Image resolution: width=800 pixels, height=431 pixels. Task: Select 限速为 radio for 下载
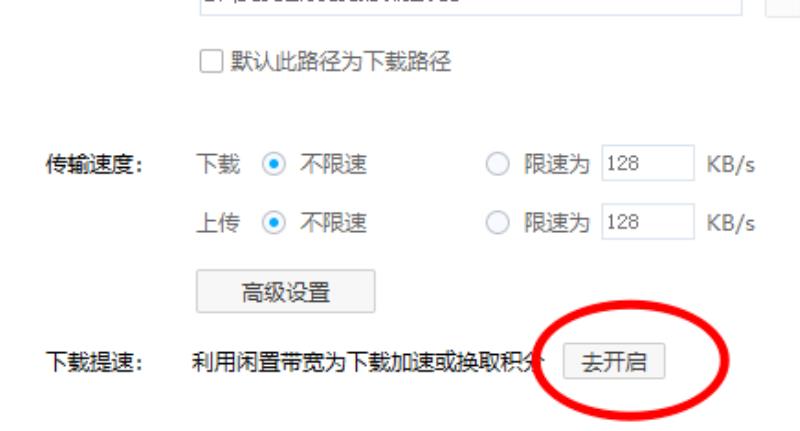[x=497, y=164]
